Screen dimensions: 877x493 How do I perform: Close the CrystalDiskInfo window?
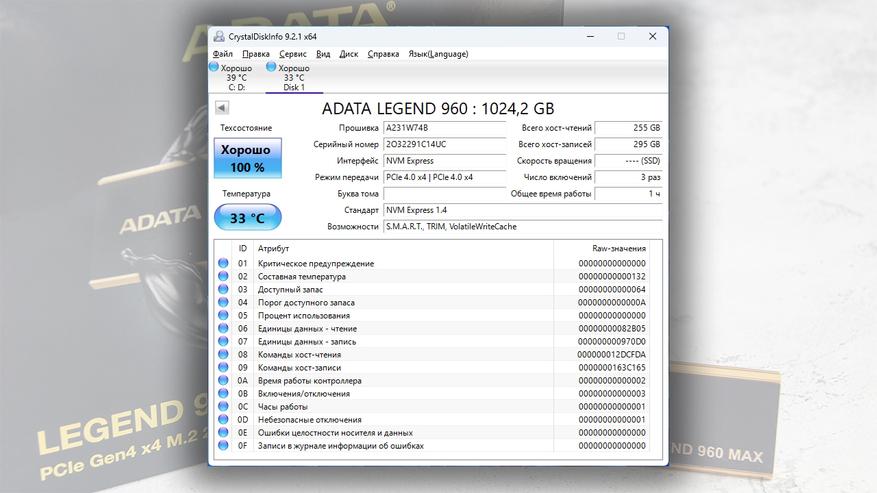point(652,36)
